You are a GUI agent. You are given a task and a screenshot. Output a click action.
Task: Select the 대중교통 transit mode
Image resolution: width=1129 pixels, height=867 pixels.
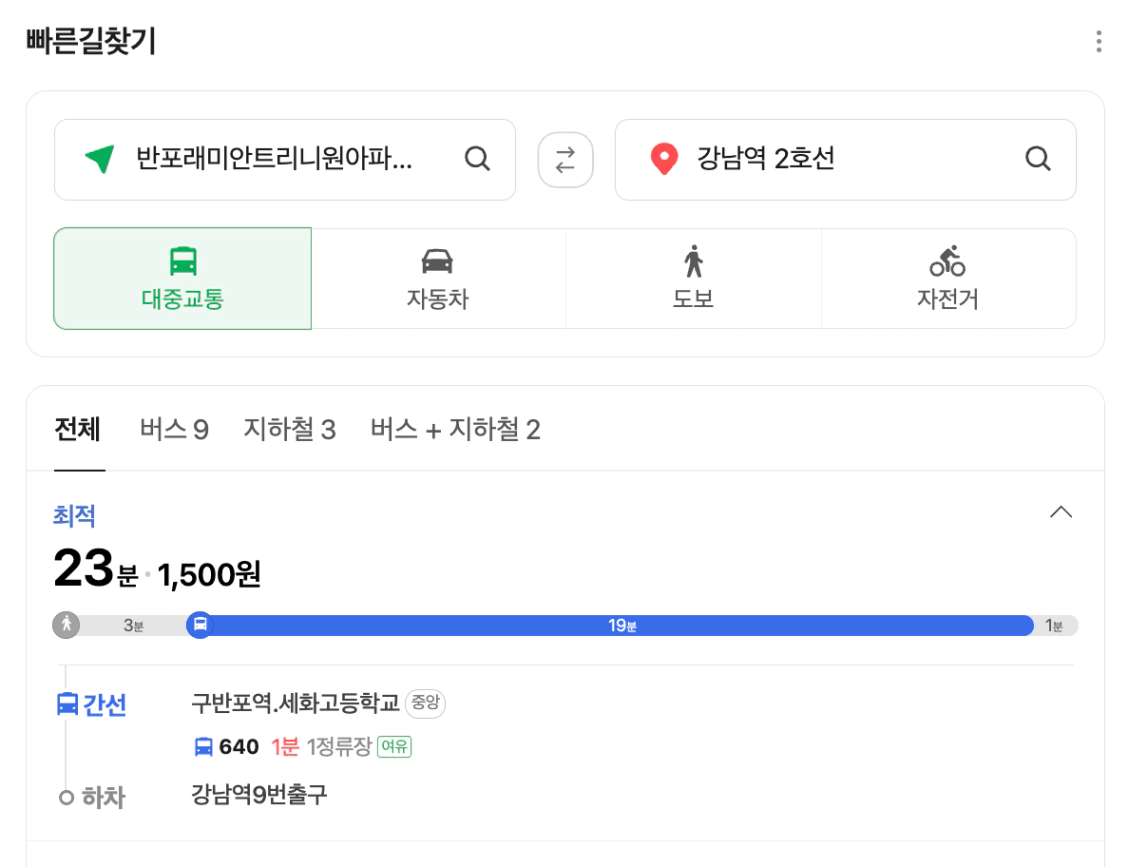click(x=182, y=278)
